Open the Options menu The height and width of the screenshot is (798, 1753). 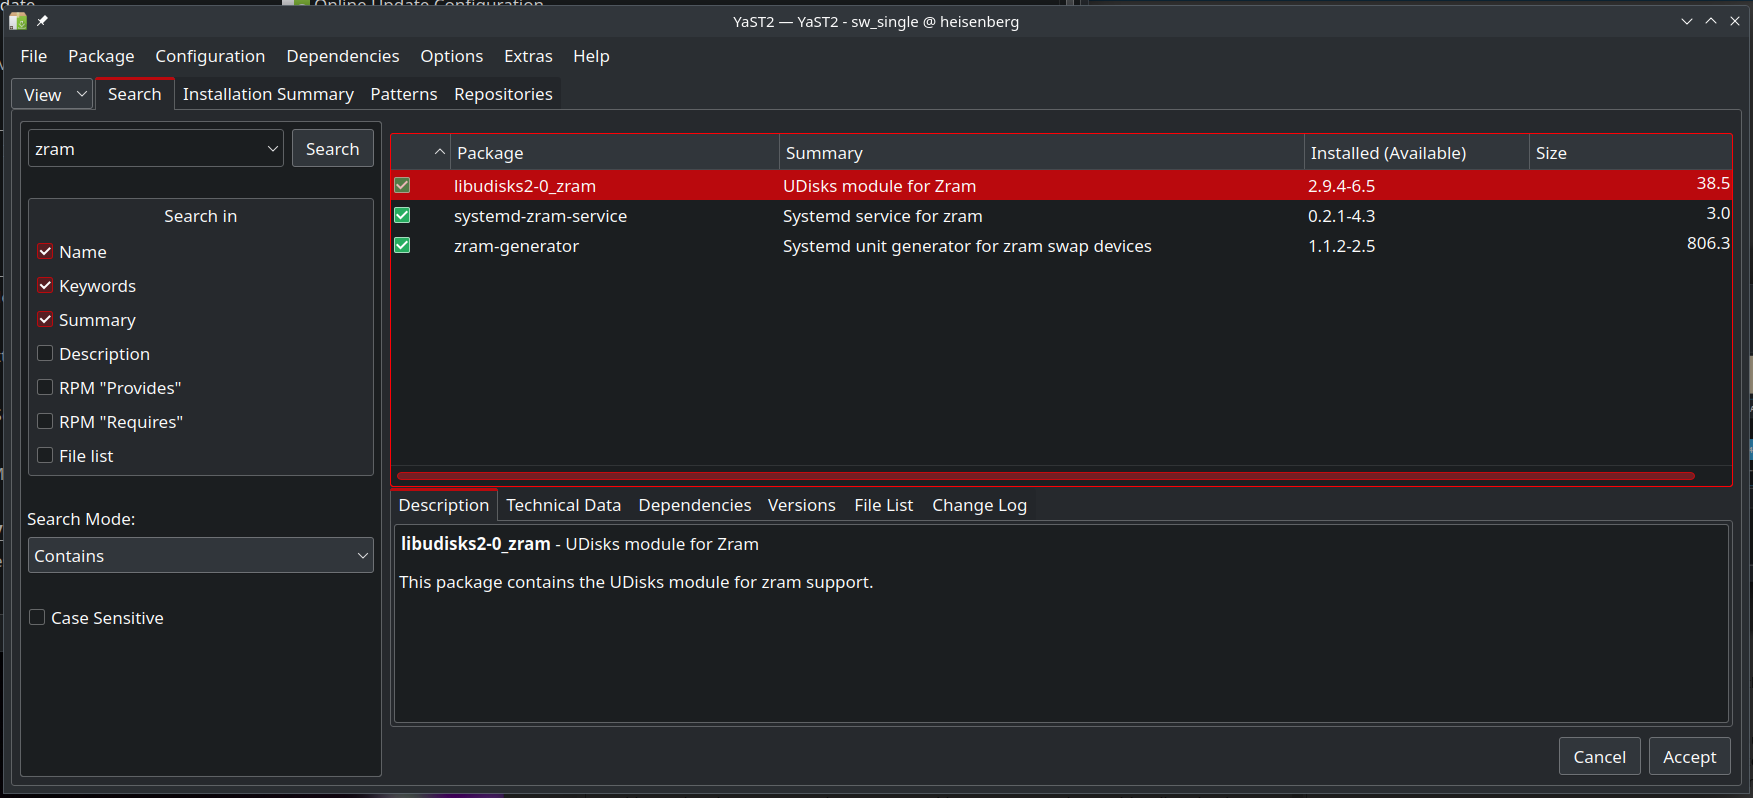point(452,56)
